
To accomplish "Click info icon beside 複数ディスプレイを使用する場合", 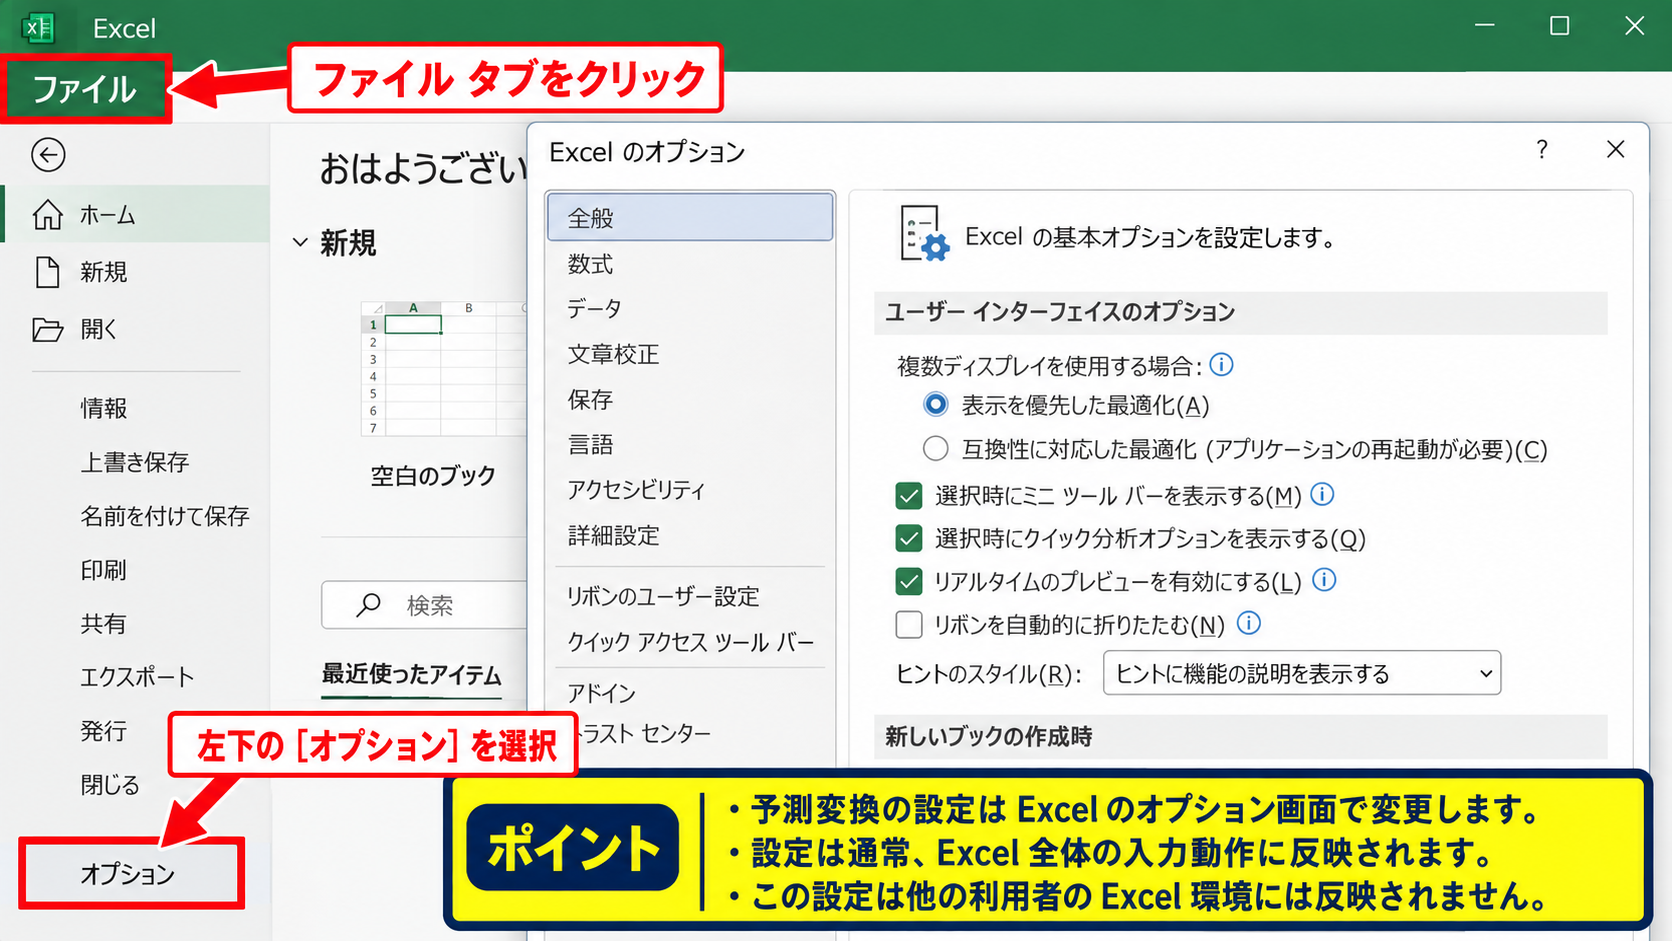I will pyautogui.click(x=1221, y=365).
